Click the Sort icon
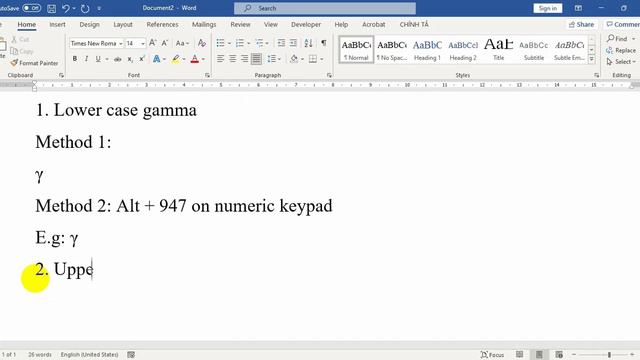640x360 pixels. tap(309, 43)
